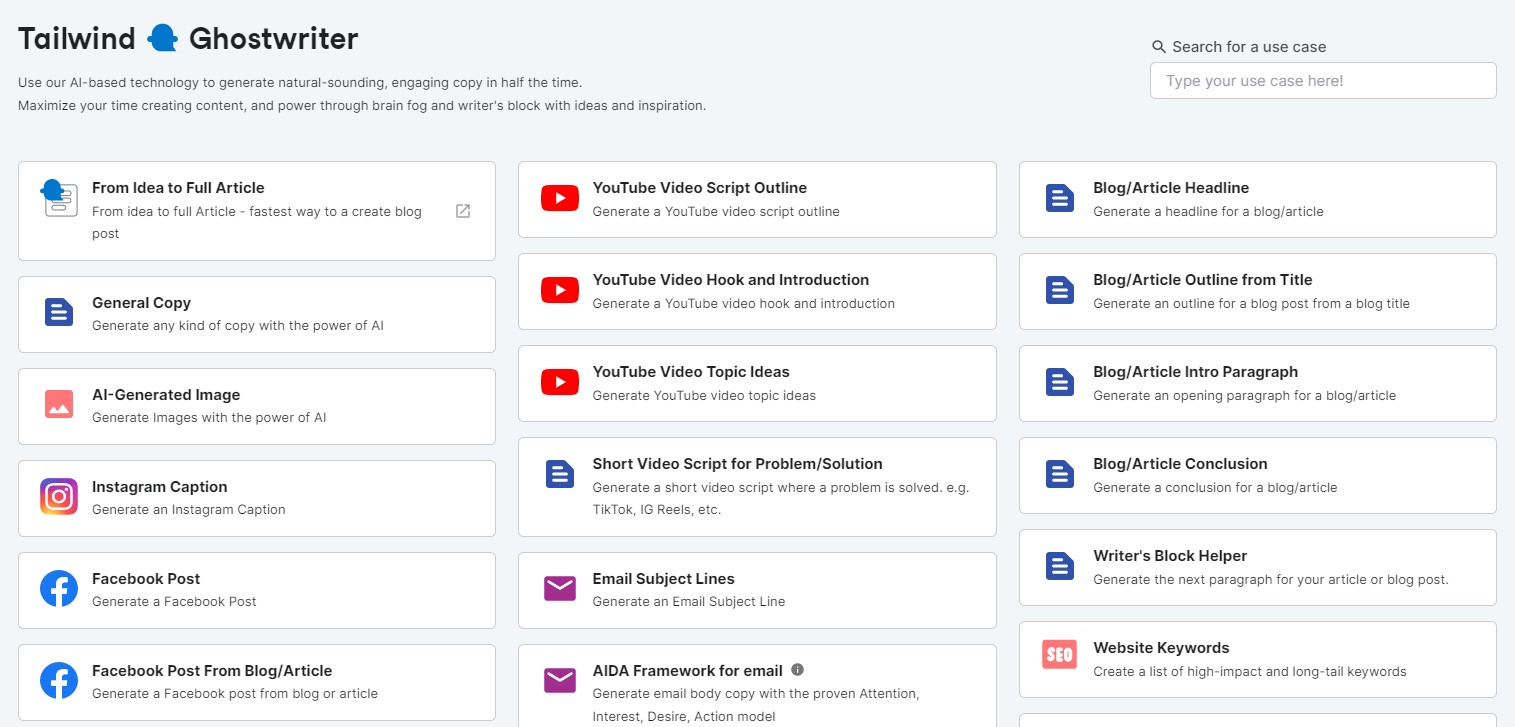Open the Facebook Post title
Viewport: 1515px width, 727px height.
point(146,579)
